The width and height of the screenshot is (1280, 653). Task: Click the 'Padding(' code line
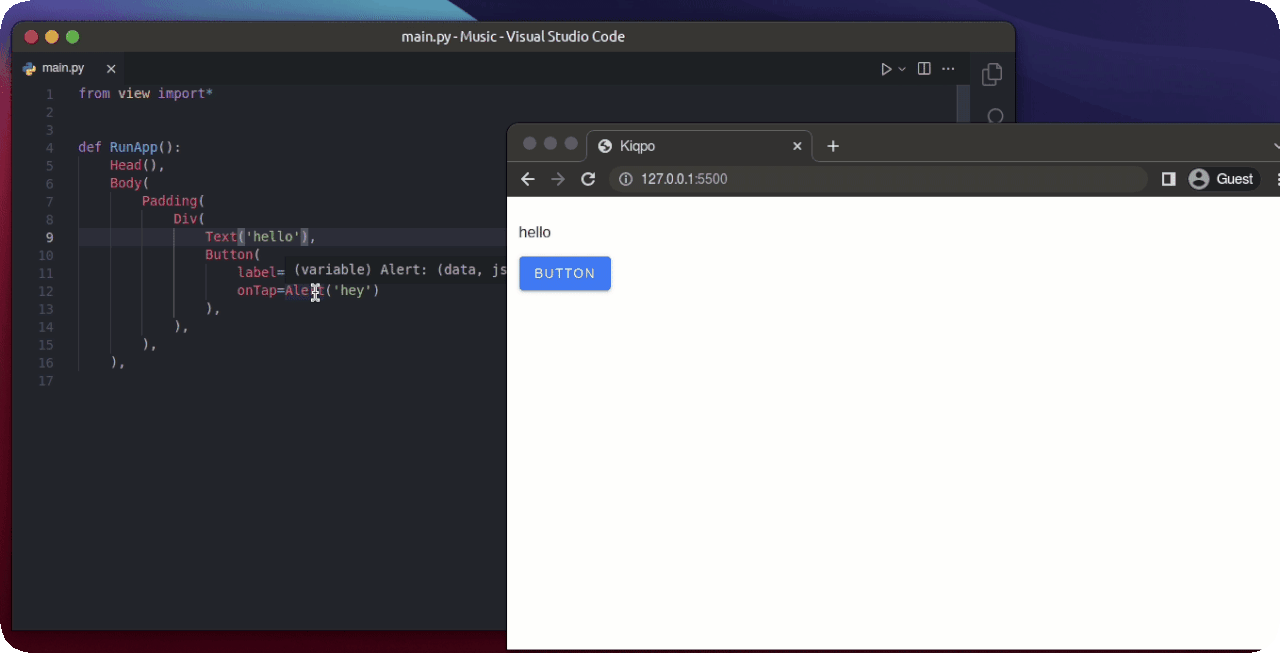click(x=173, y=201)
